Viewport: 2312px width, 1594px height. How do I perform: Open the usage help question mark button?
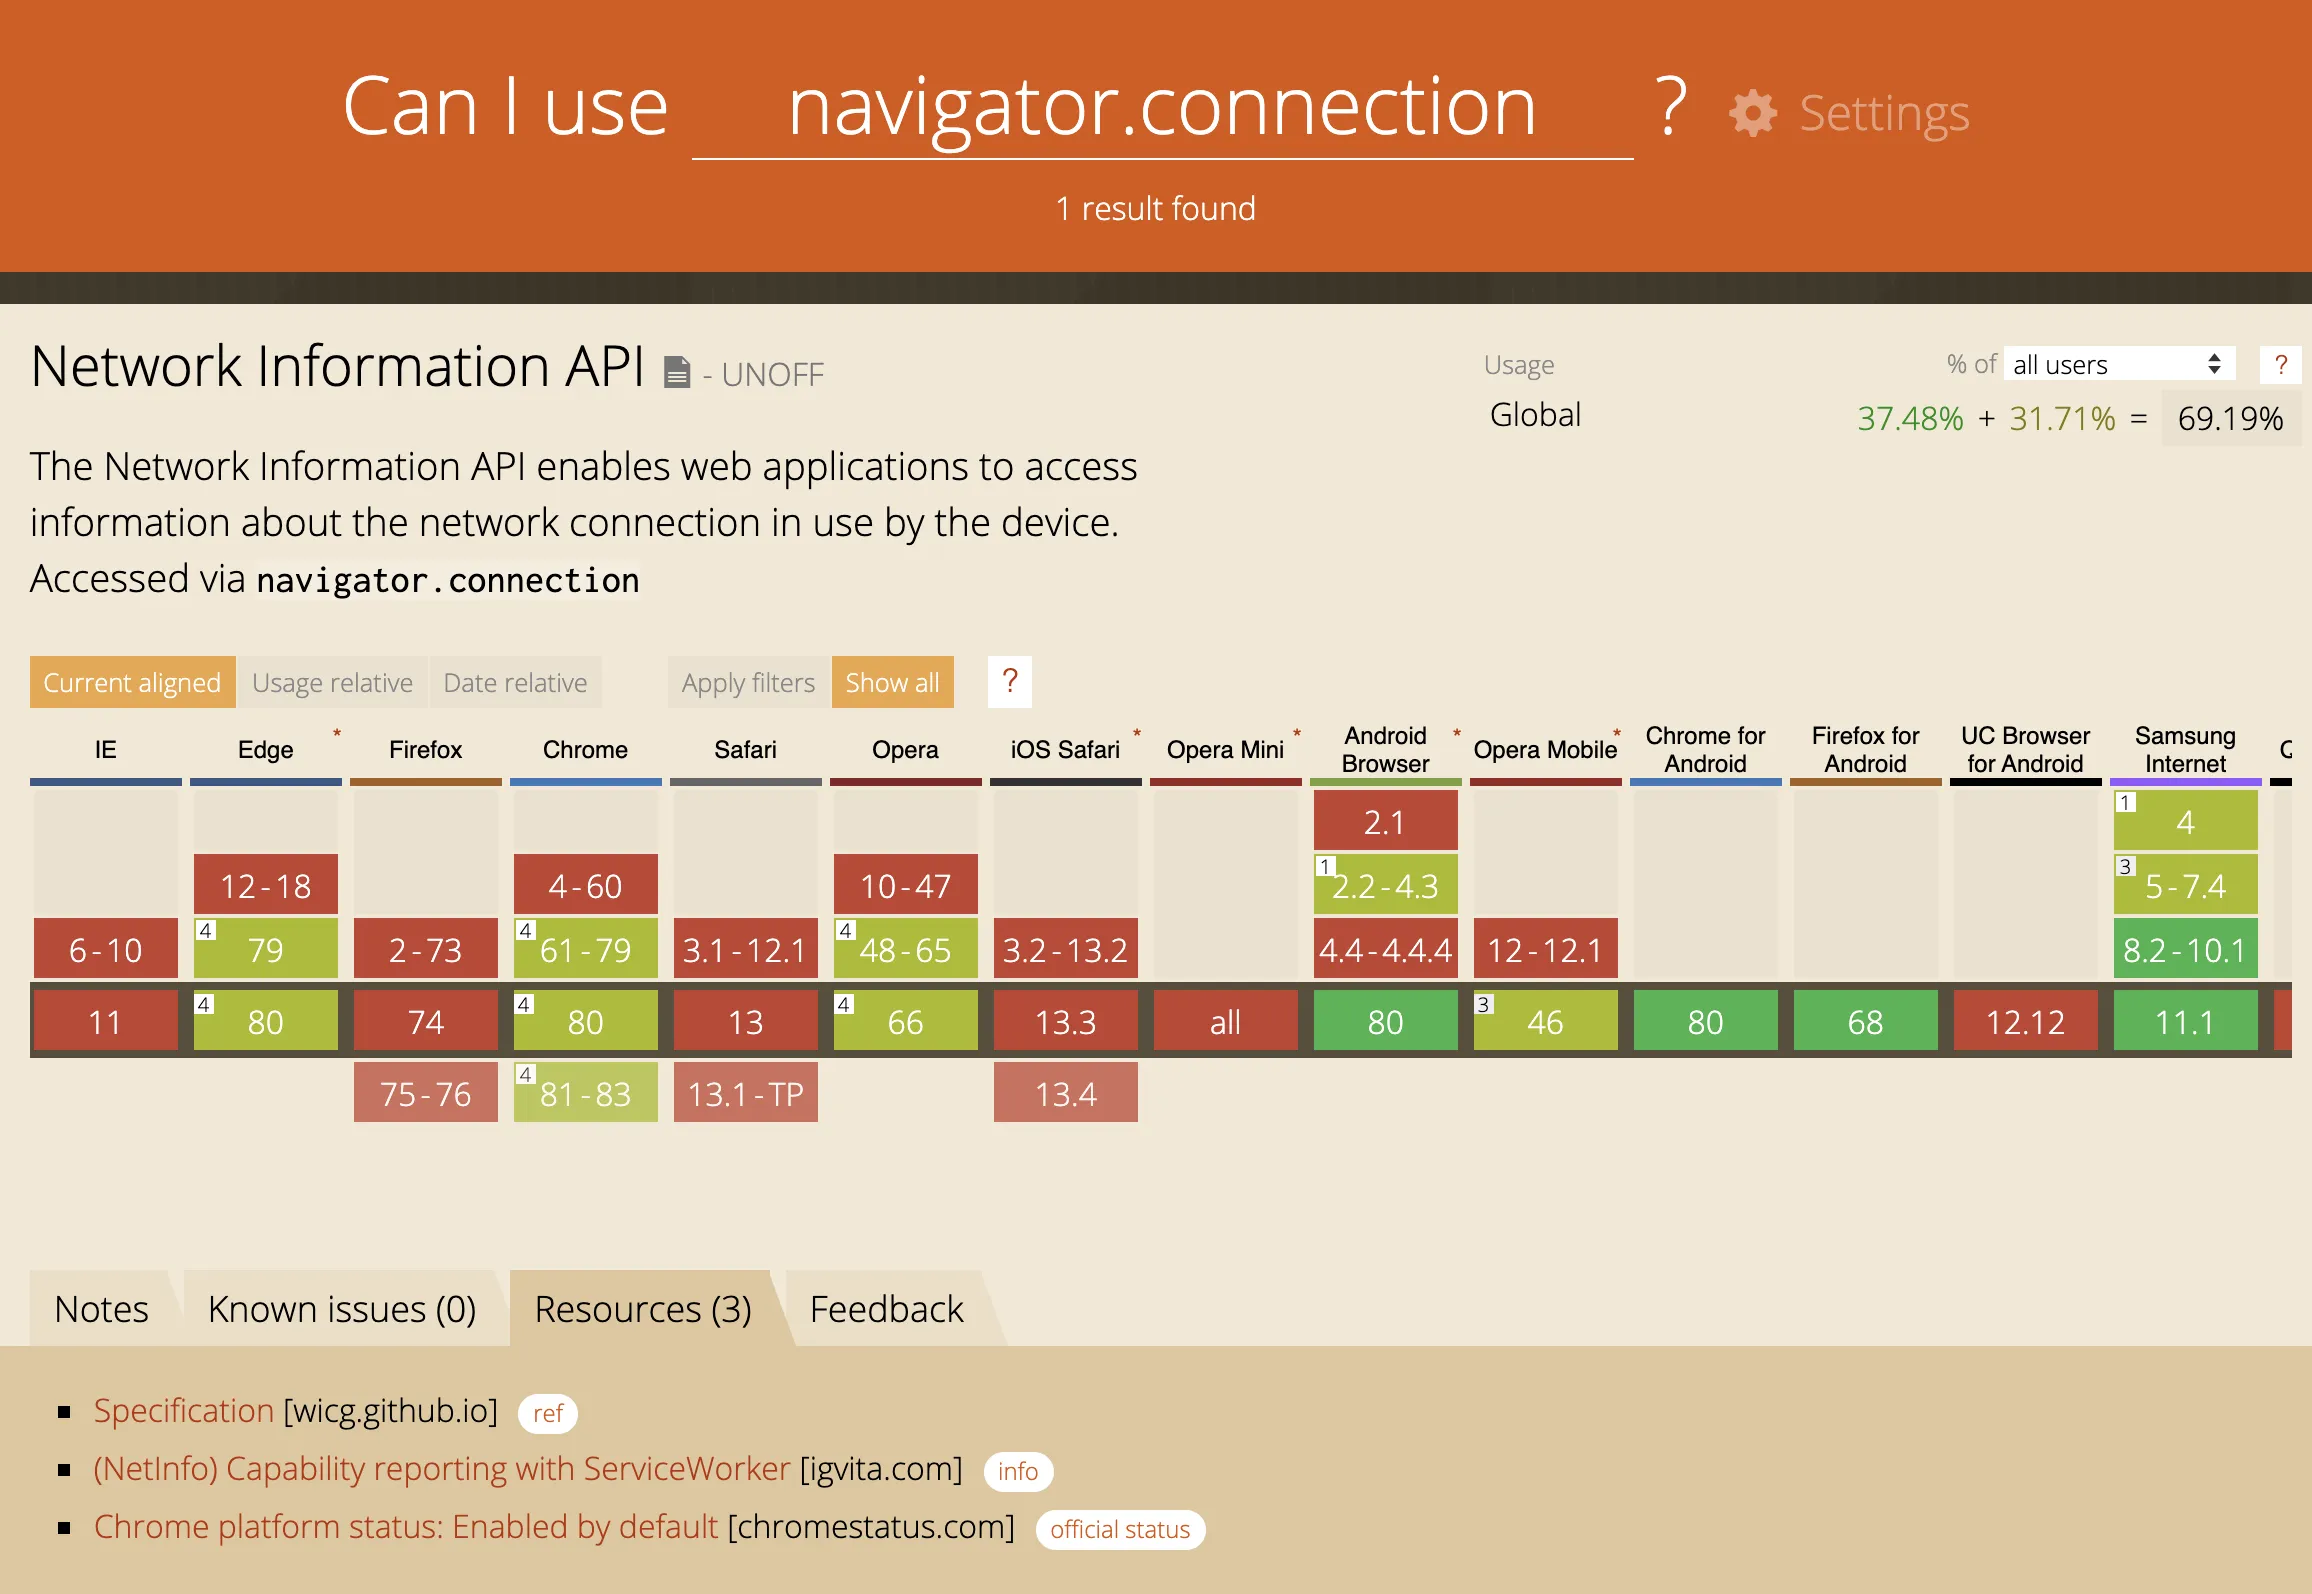click(x=2280, y=365)
